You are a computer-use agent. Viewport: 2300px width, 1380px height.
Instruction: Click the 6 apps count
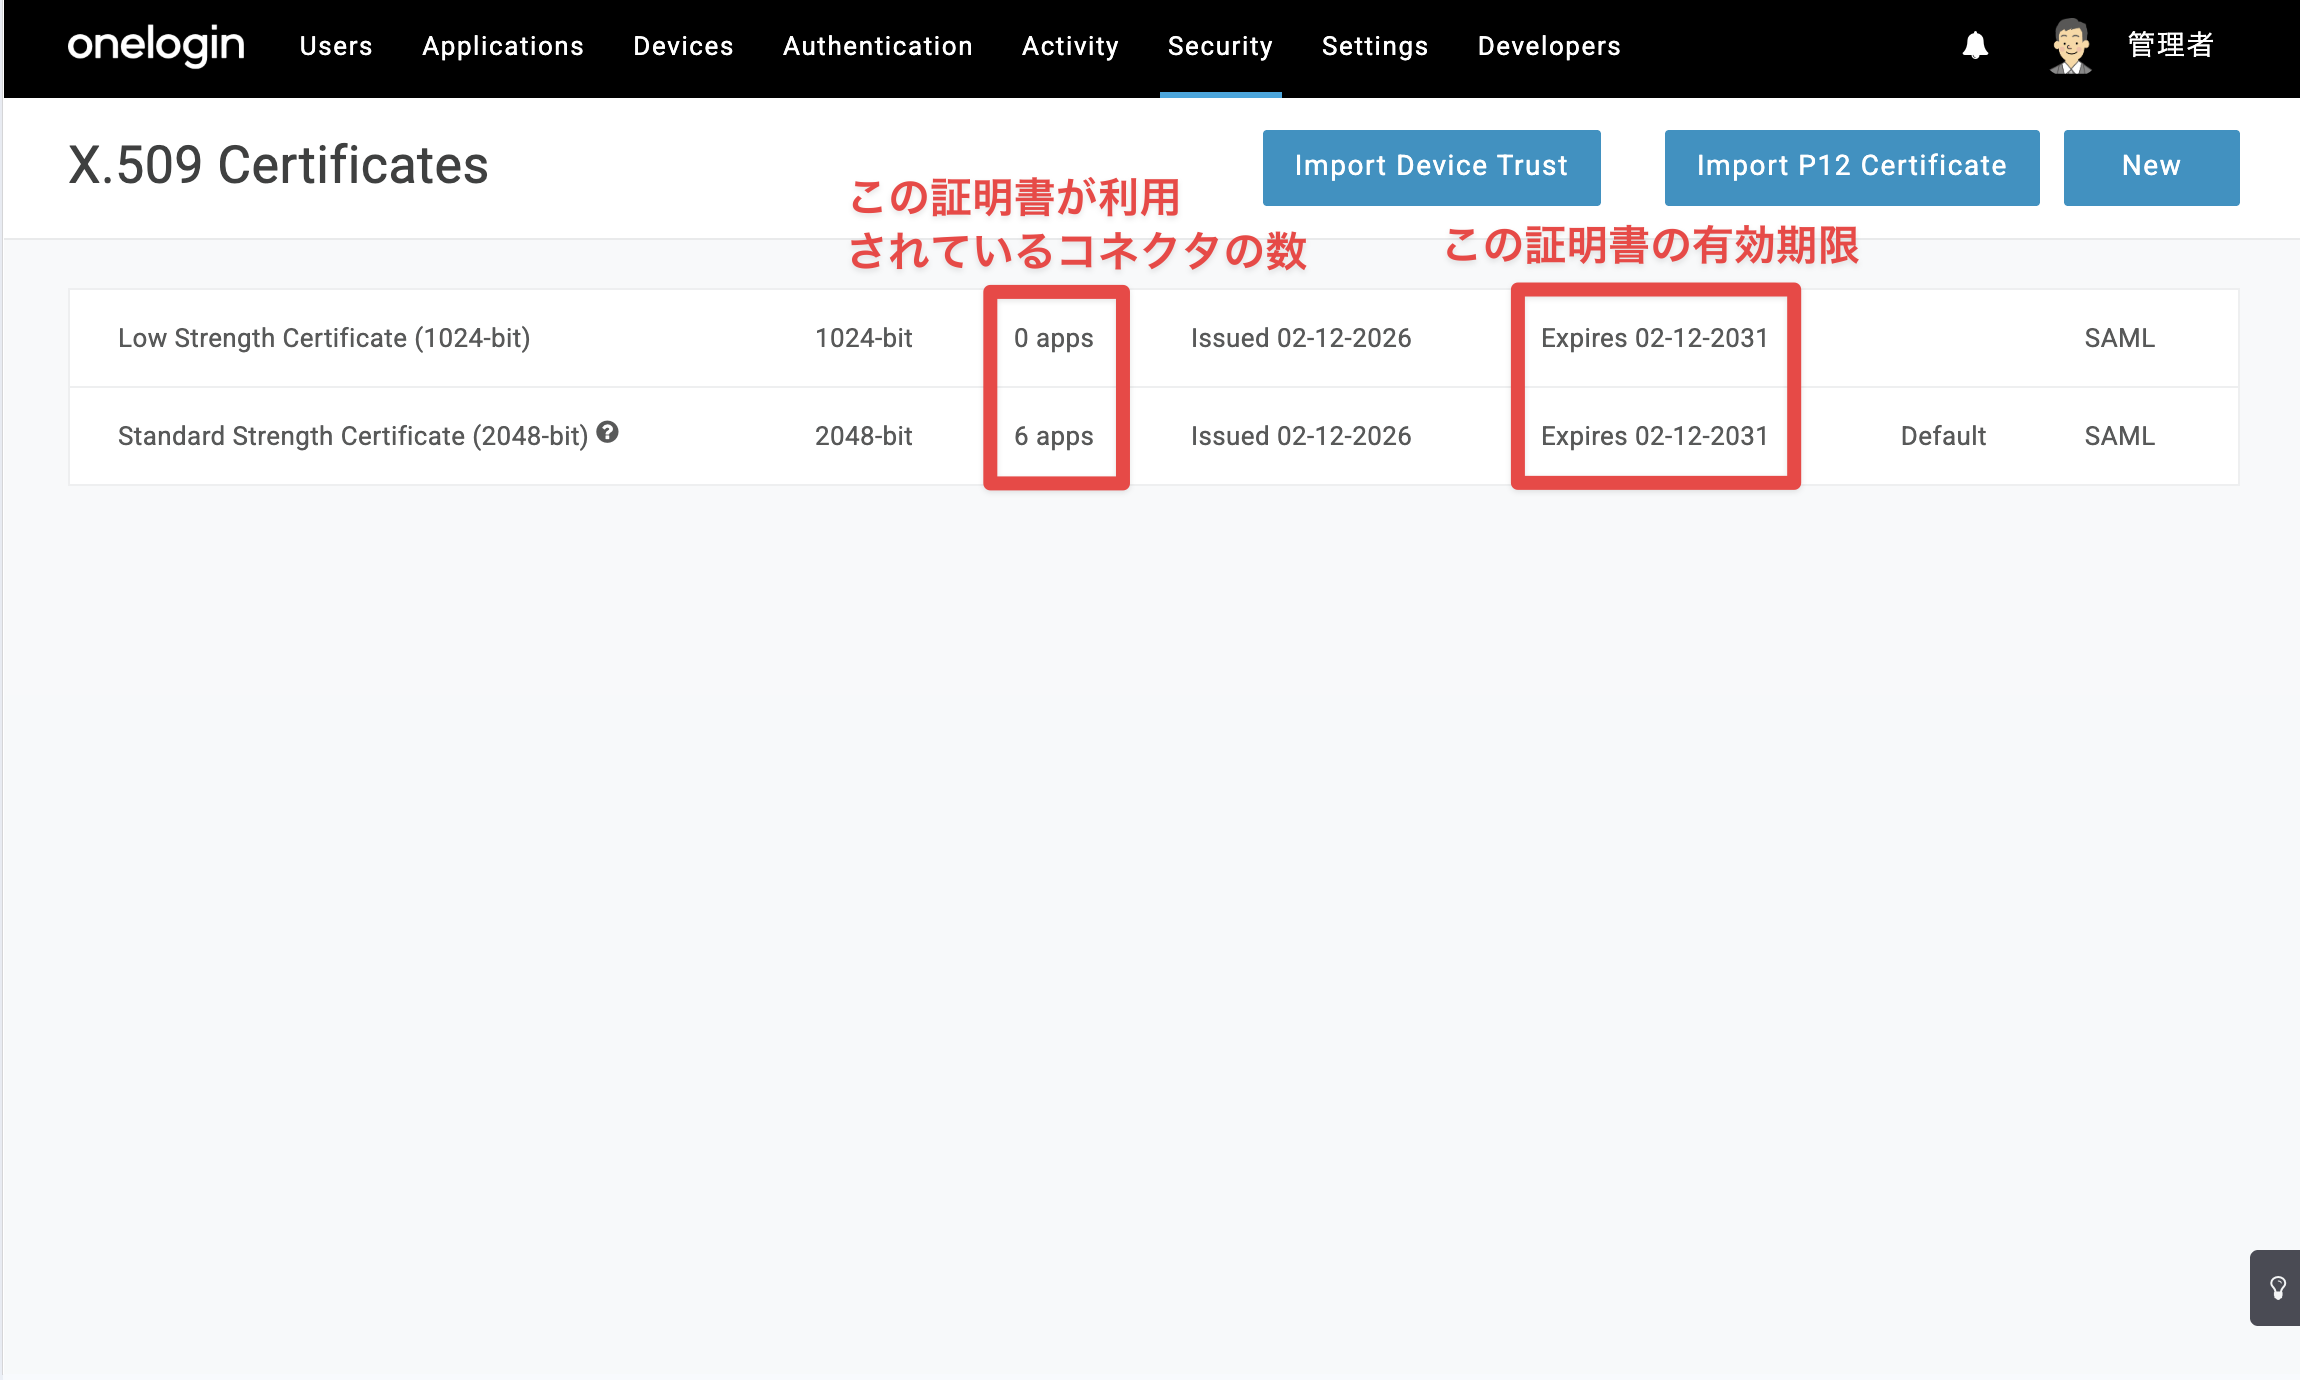(x=1054, y=437)
